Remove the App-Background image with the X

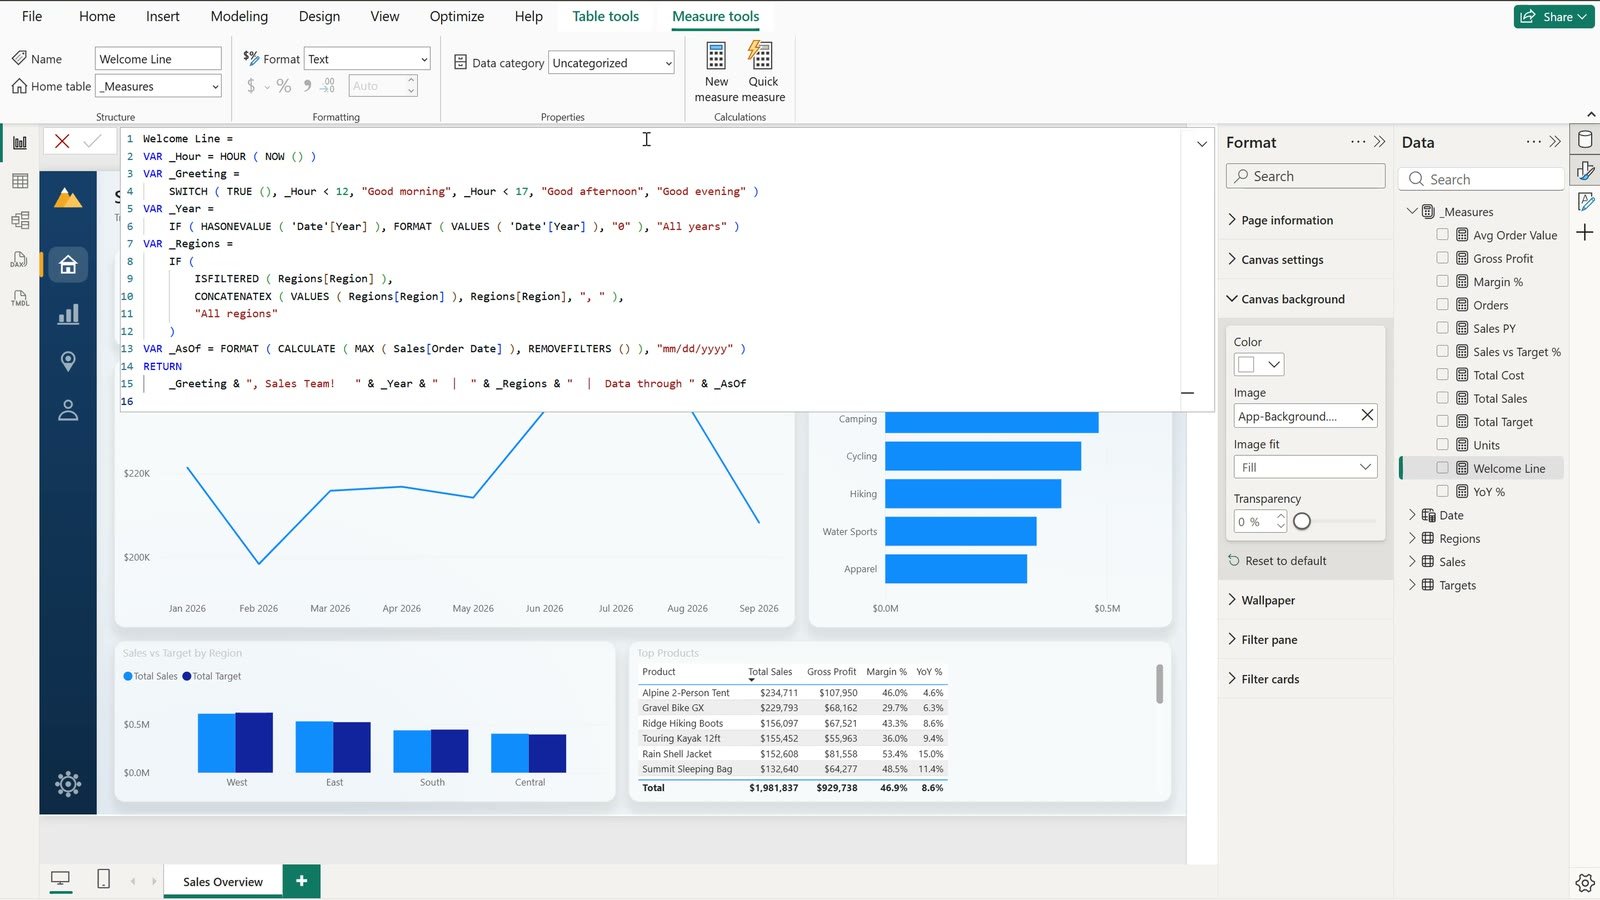click(1367, 415)
